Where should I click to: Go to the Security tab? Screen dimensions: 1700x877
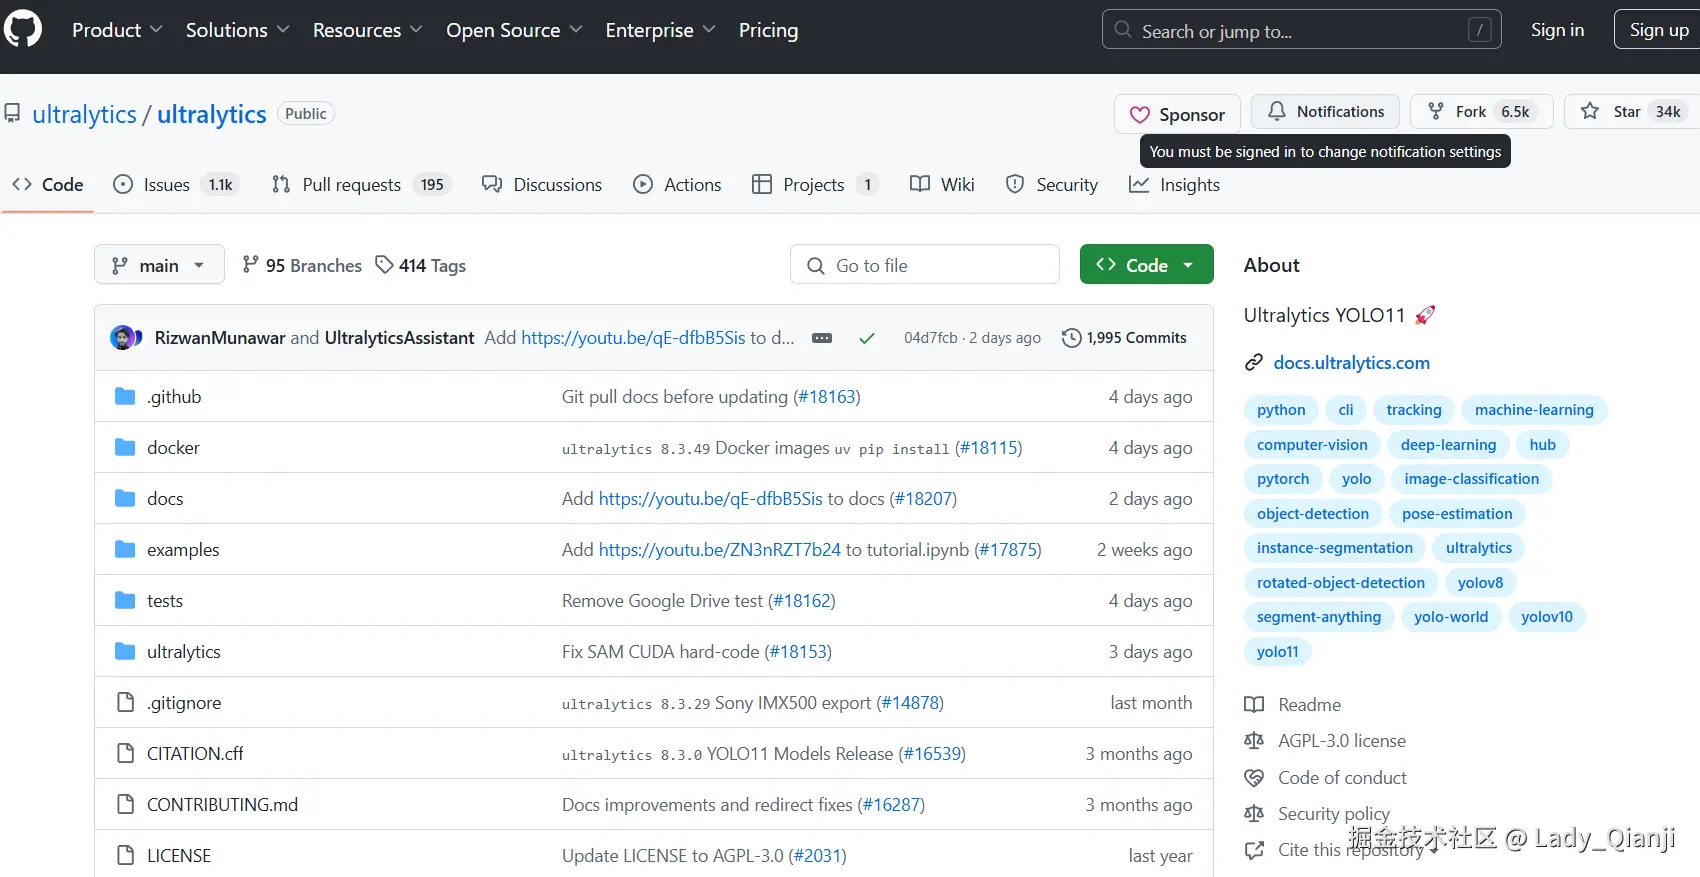[1051, 185]
